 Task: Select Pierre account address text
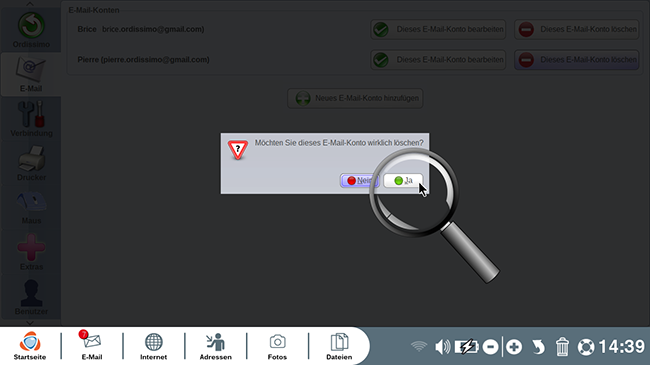(155, 59)
